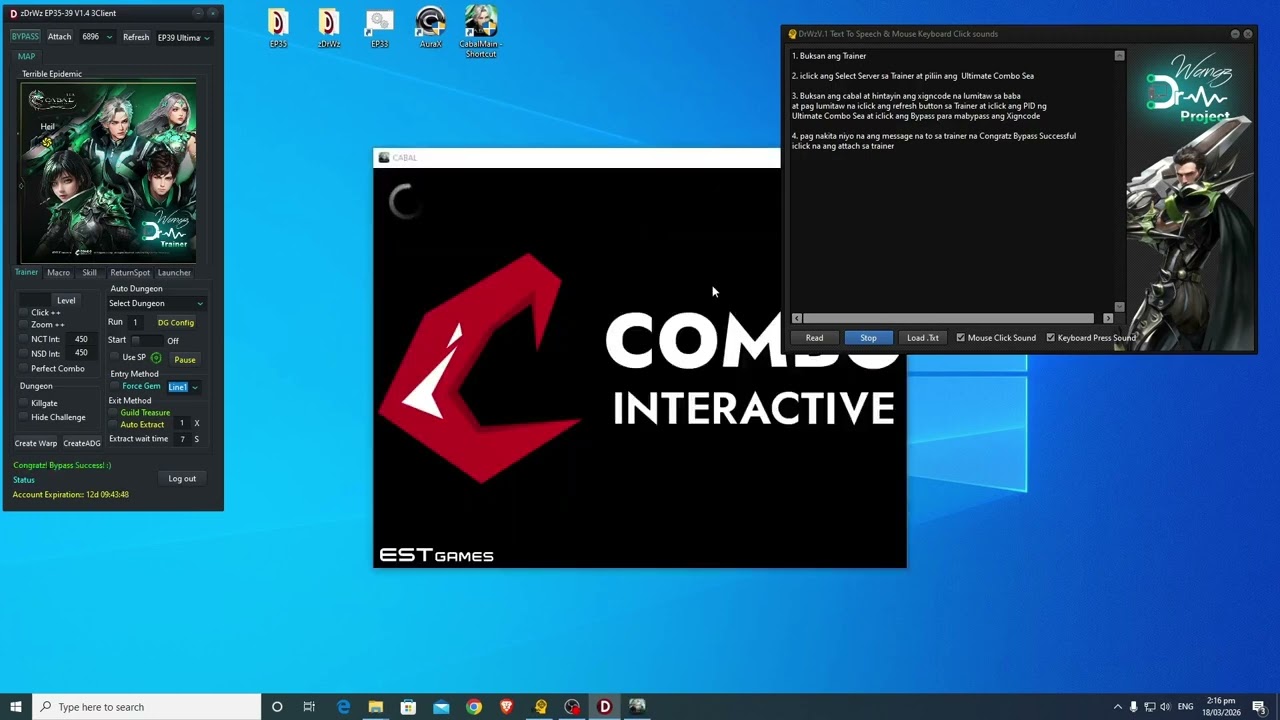This screenshot has height=720, width=1280.
Task: Open File Explorer from the taskbar
Action: click(376, 707)
